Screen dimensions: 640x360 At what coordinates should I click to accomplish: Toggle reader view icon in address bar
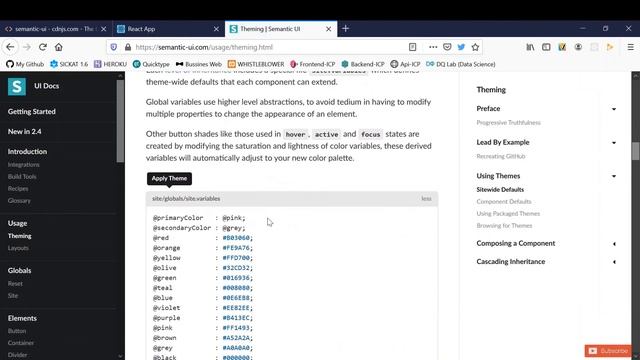pos(413,47)
